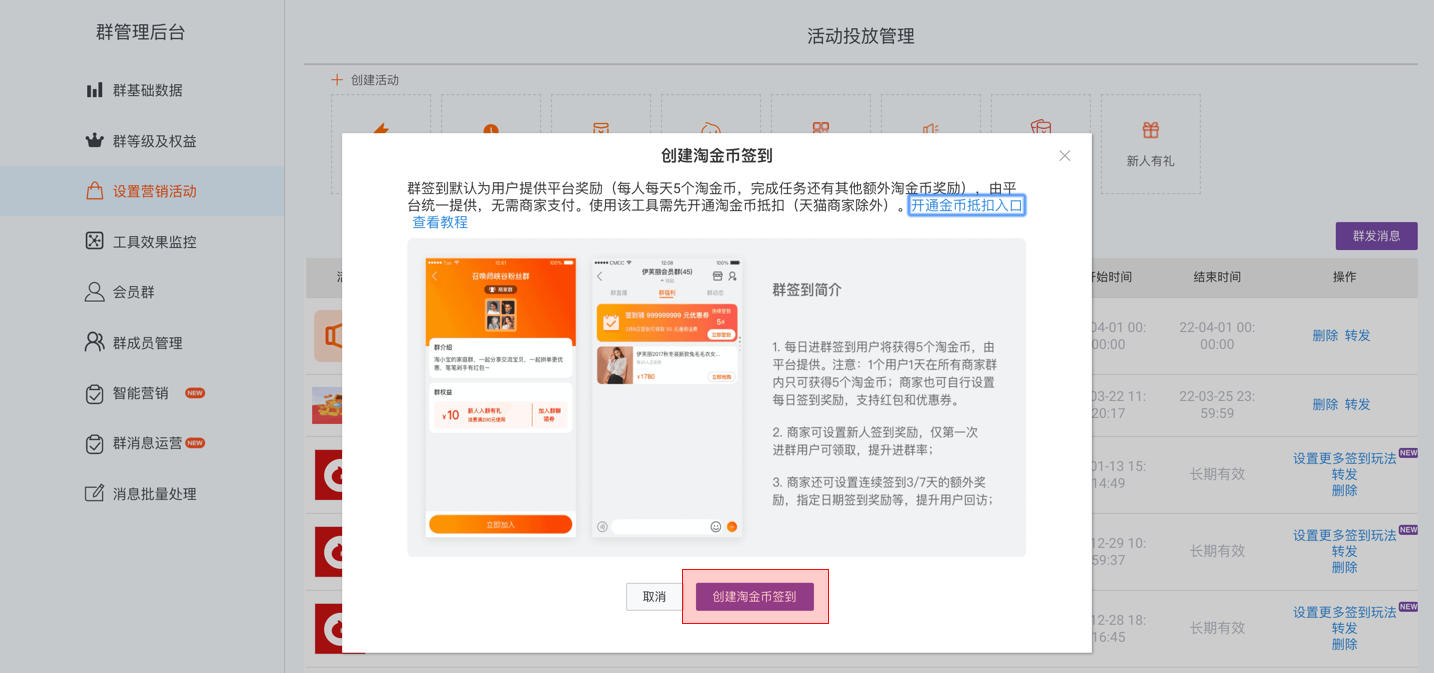This screenshot has width=1434, height=673.
Task: Click the 长期有效 cell in 01-13 row
Action: pyautogui.click(x=1217, y=475)
